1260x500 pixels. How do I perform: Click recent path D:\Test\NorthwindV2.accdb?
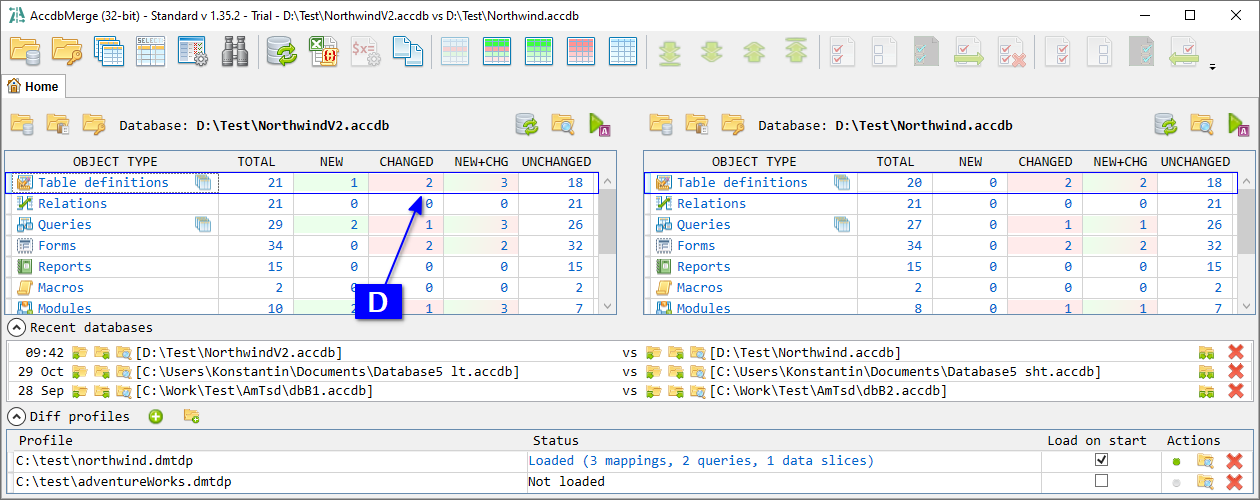click(x=239, y=352)
